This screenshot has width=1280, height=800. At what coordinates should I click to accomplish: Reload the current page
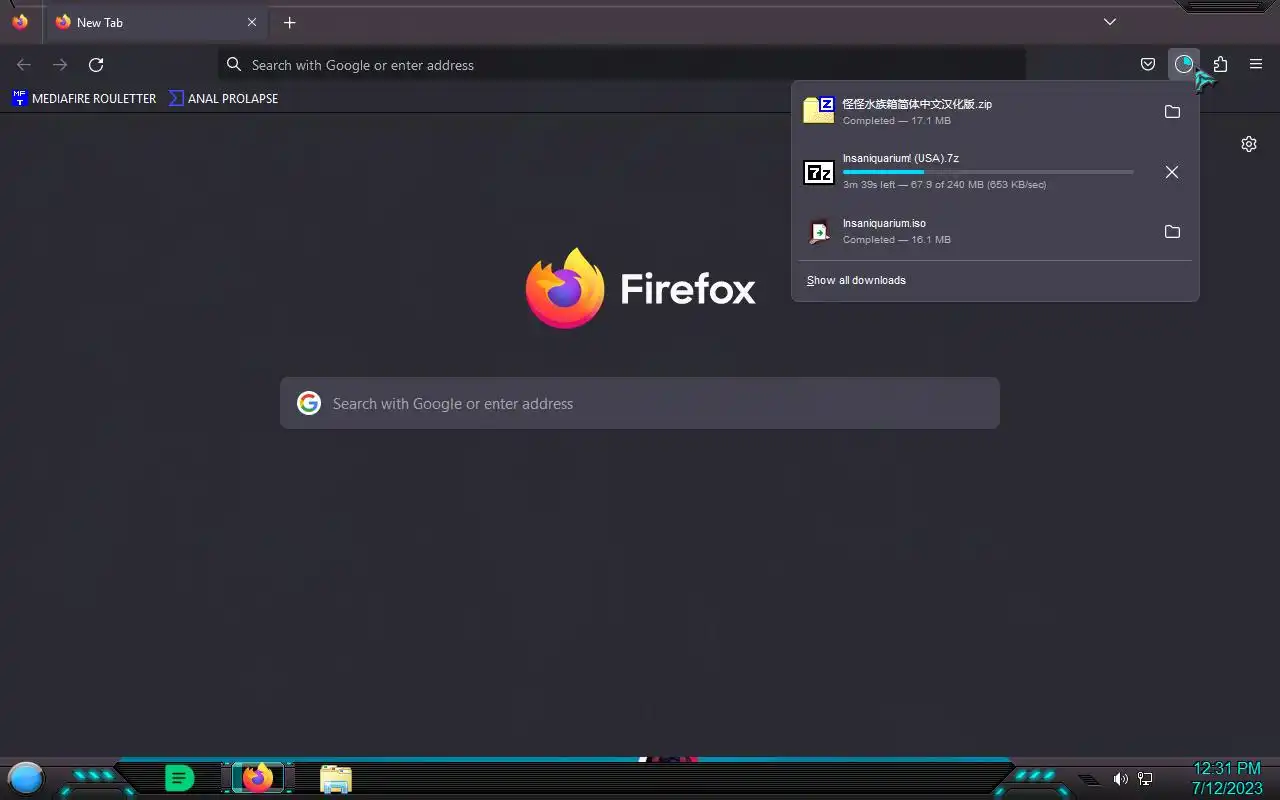pos(96,65)
